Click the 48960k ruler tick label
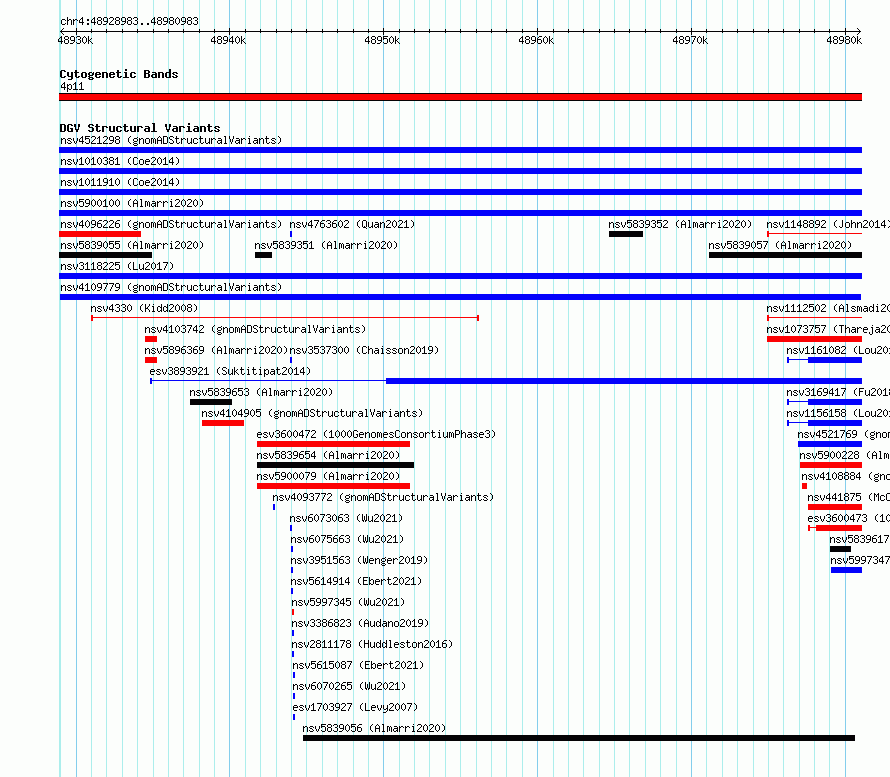 click(536, 40)
